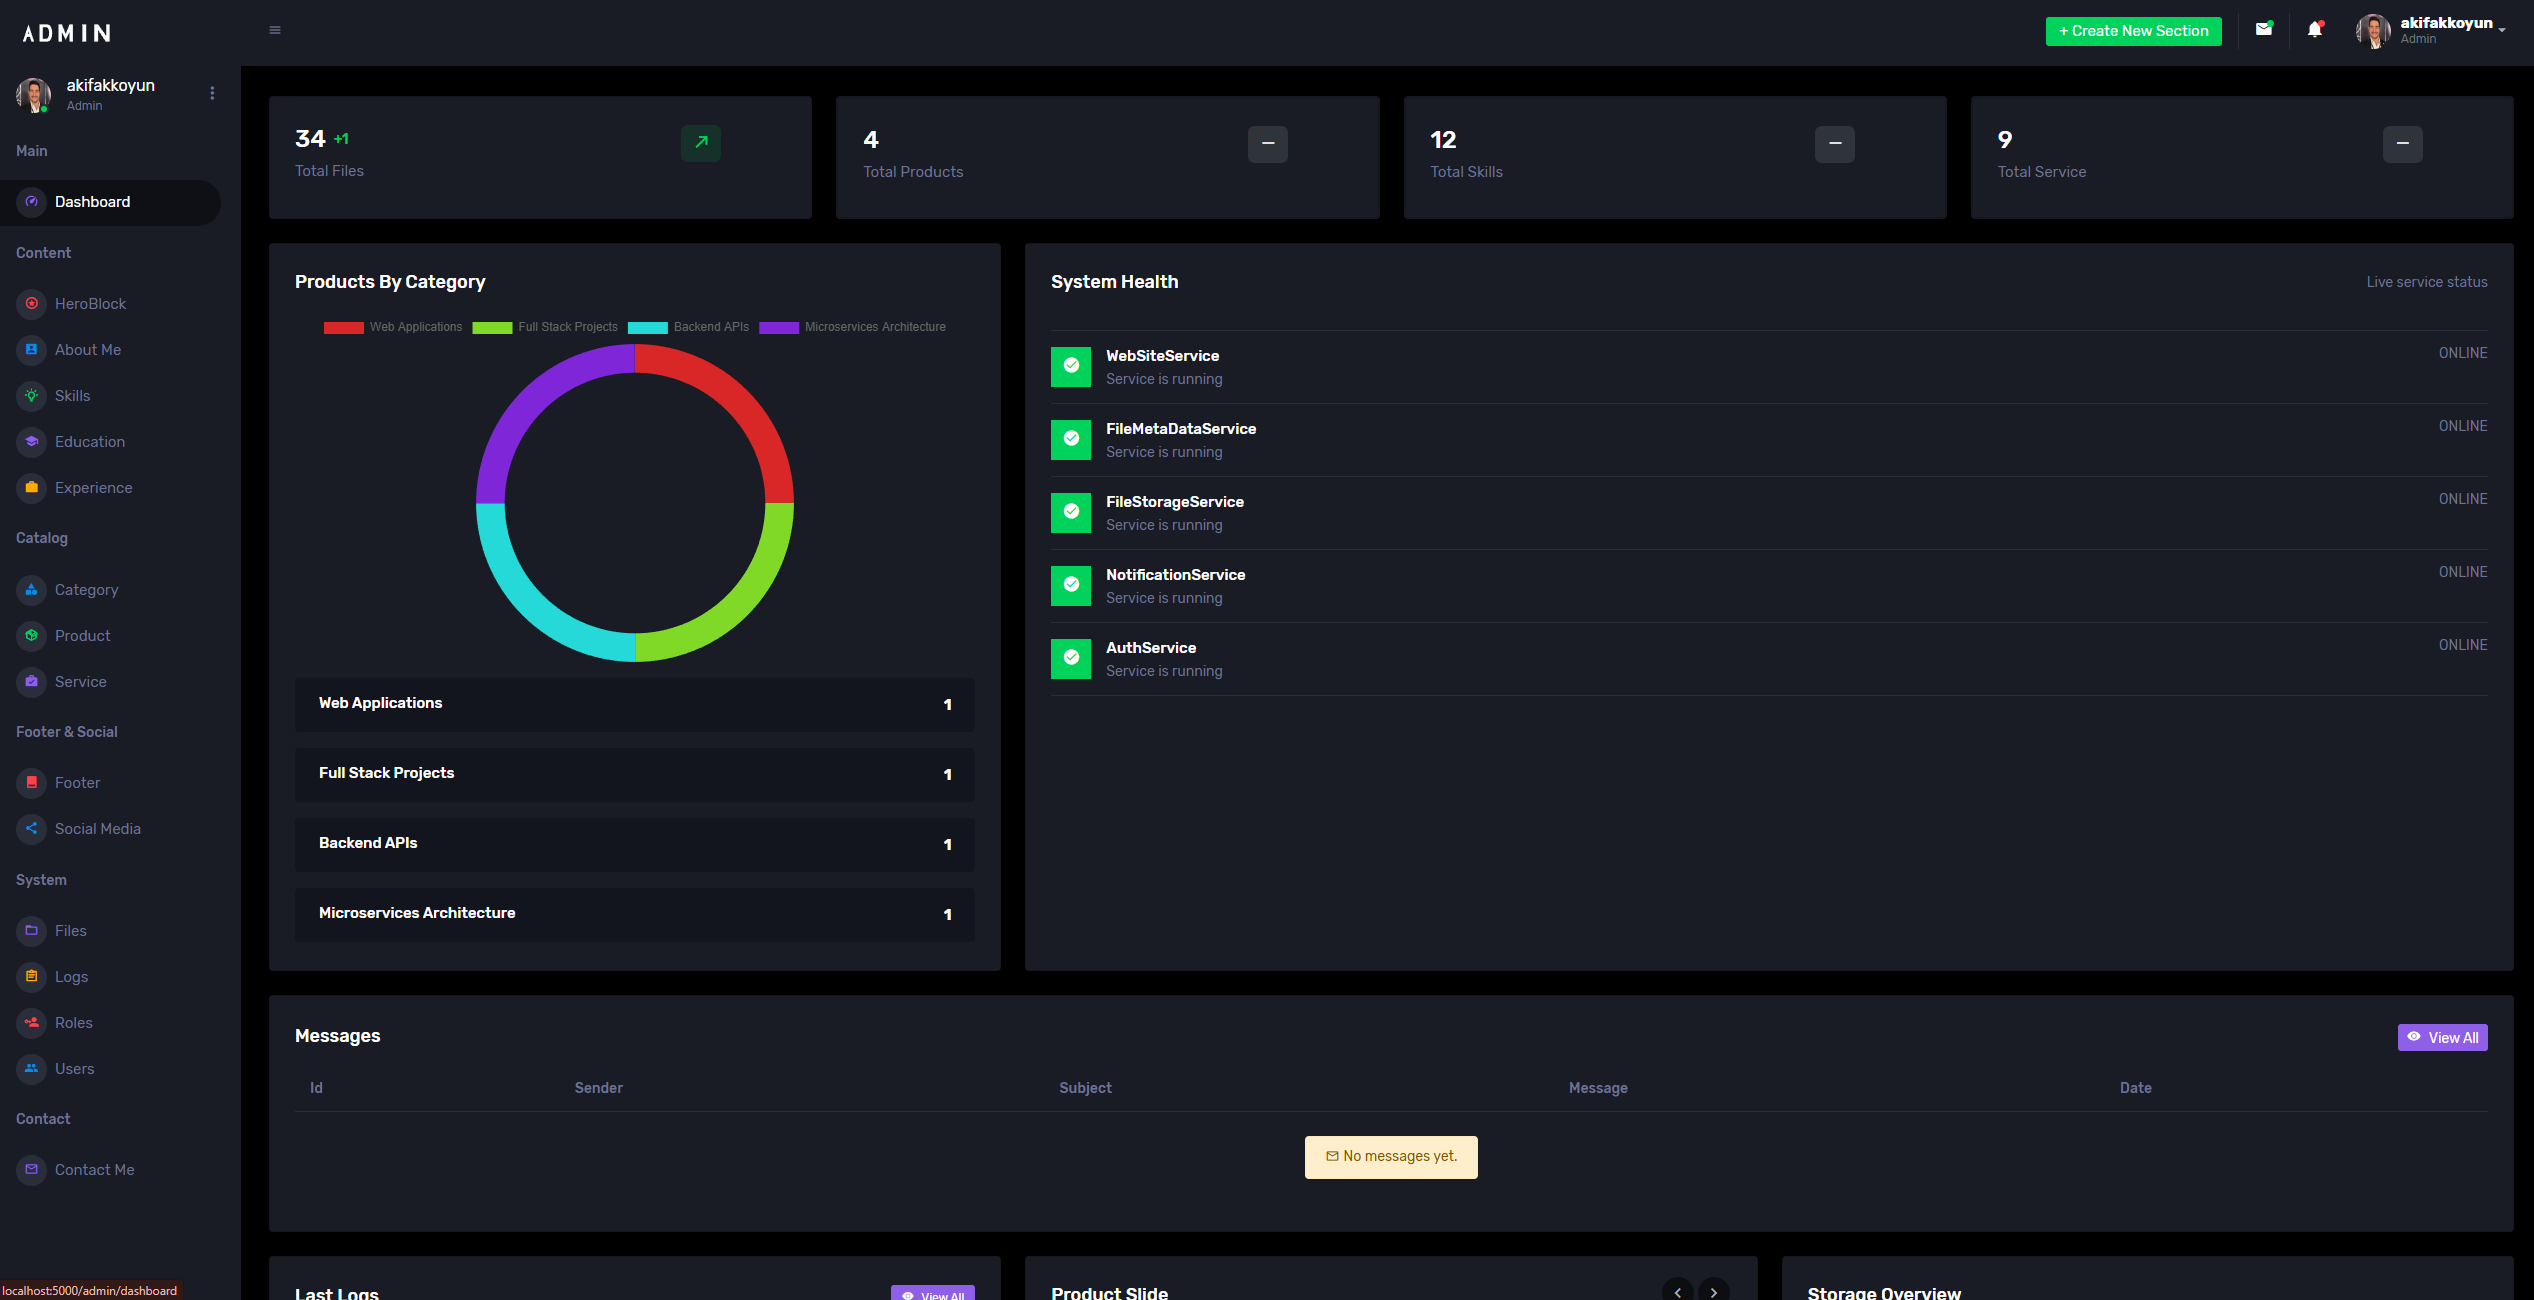
Task: Select the HeroBlock sidebar icon
Action: tap(31, 304)
